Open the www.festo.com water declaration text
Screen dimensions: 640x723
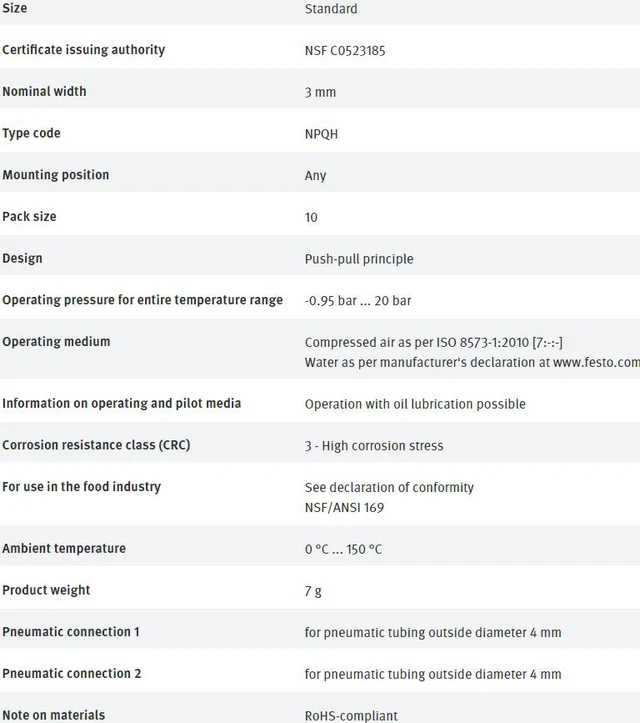click(472, 362)
